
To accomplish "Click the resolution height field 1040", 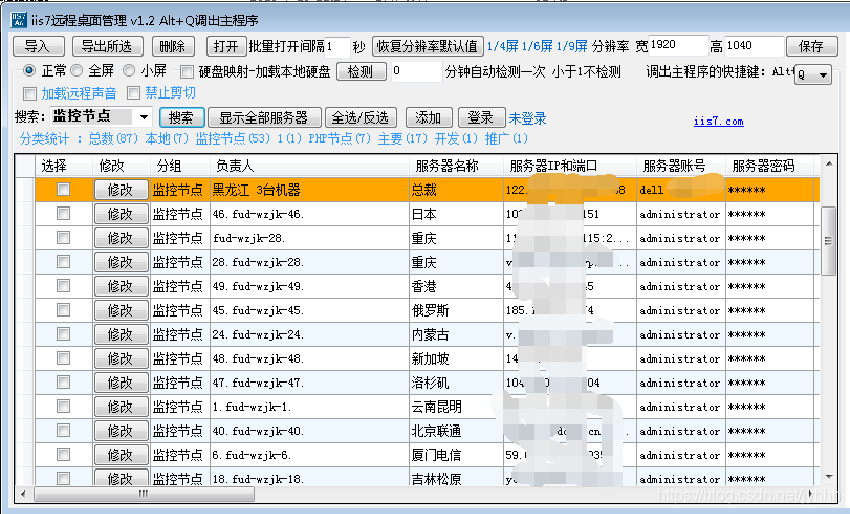I will 754,46.
